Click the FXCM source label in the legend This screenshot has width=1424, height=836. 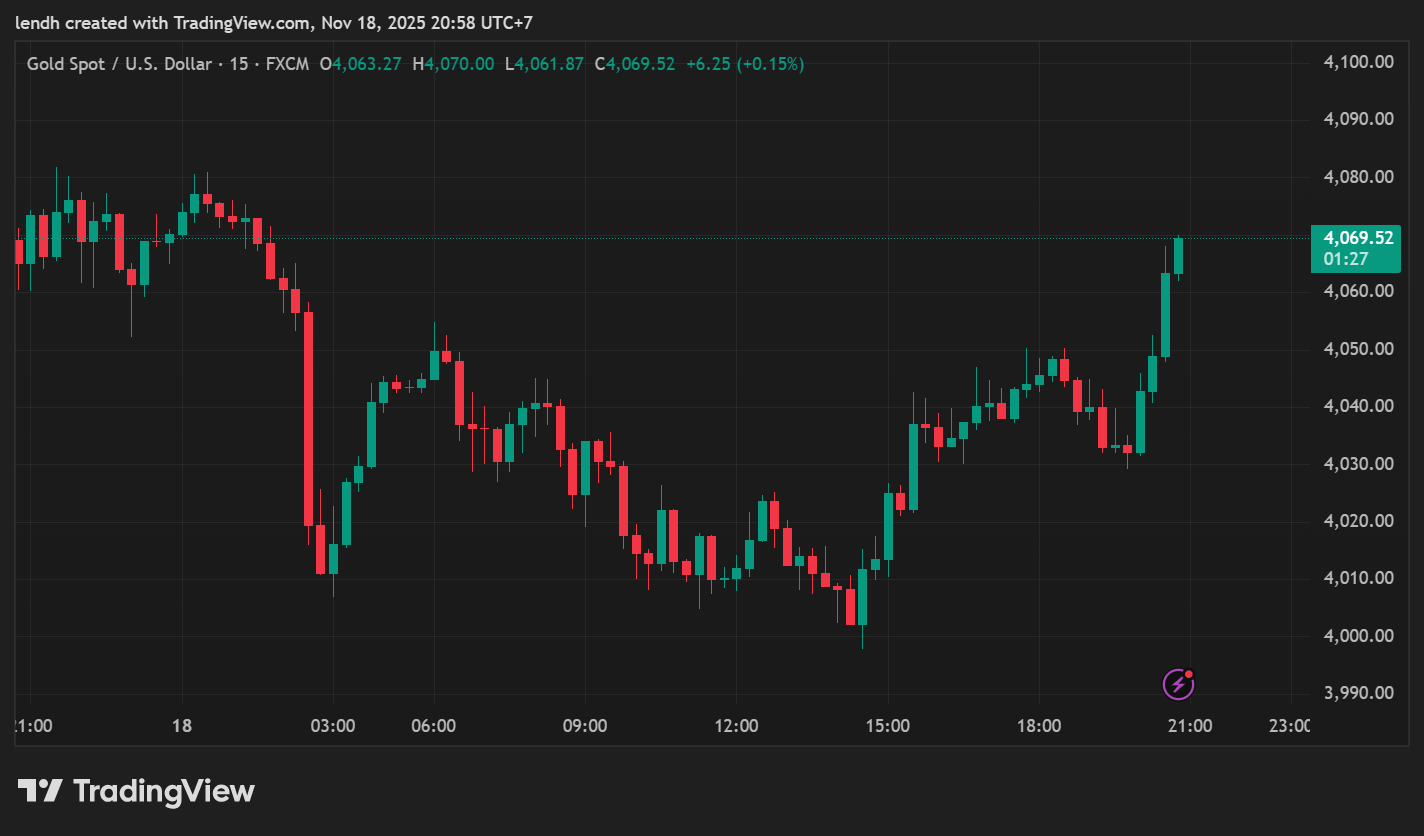pos(286,64)
